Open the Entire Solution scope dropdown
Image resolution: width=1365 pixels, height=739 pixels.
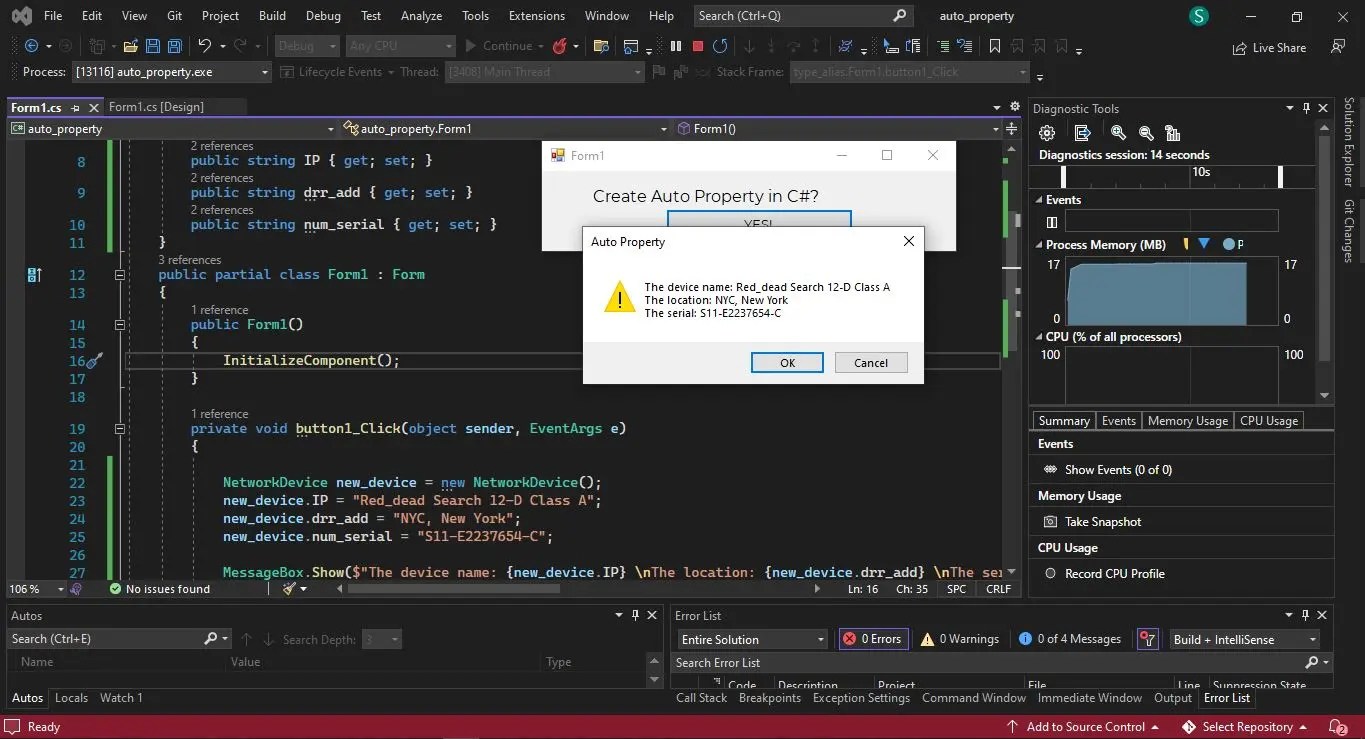tap(753, 640)
